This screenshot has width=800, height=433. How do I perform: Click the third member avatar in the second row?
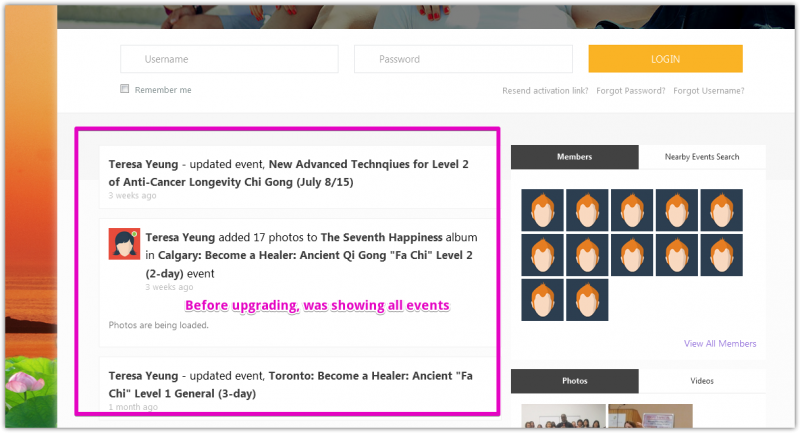632,255
